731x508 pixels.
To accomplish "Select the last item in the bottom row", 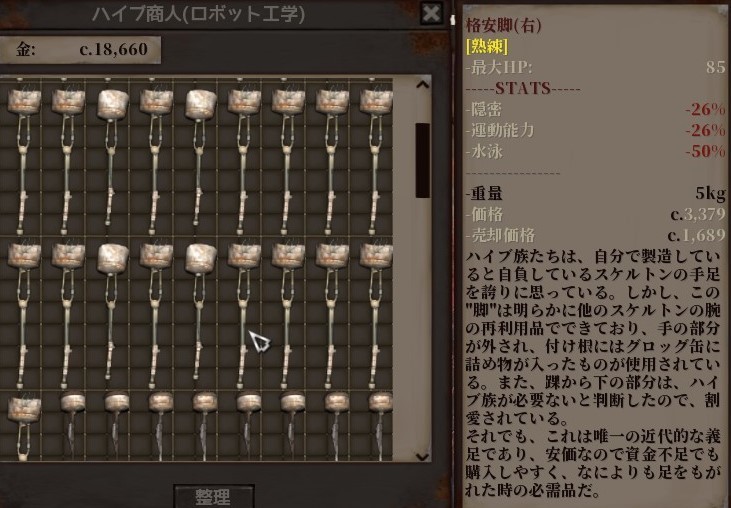I will click(x=381, y=425).
